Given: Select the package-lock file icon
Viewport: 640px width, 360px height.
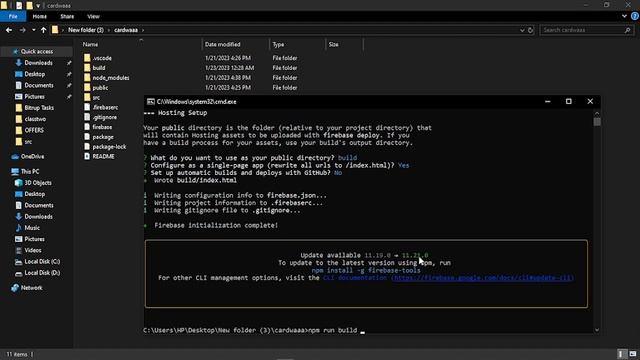Looking at the screenshot, I should tap(87, 147).
